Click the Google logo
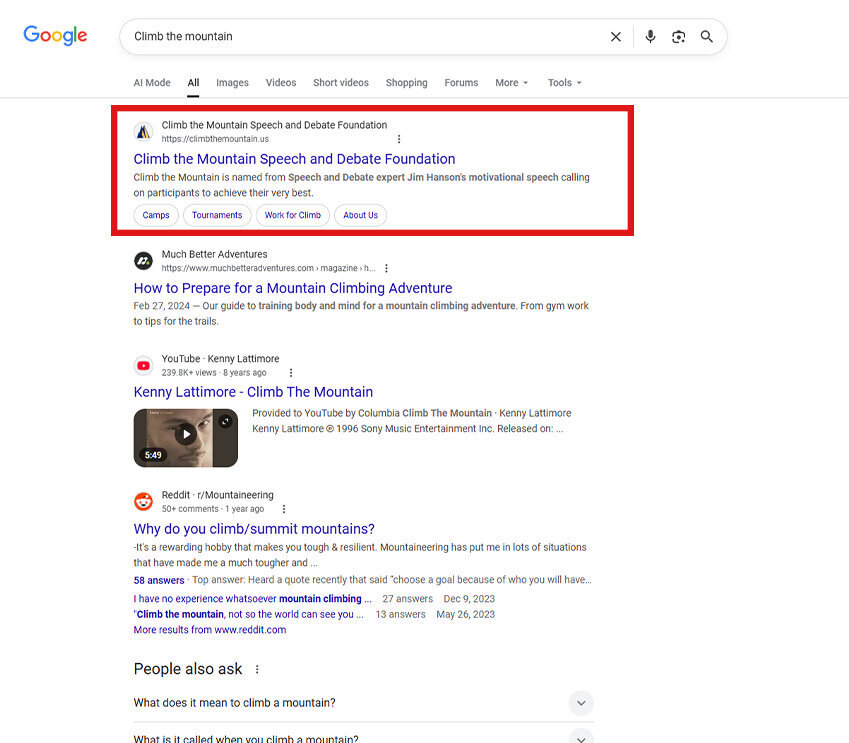Viewport: 849px width, 743px height. tap(56, 36)
